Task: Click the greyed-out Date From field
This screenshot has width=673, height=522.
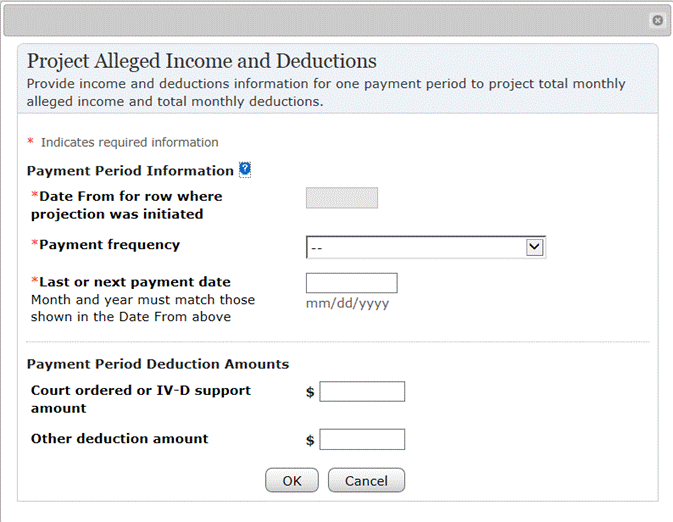Action: (x=342, y=198)
